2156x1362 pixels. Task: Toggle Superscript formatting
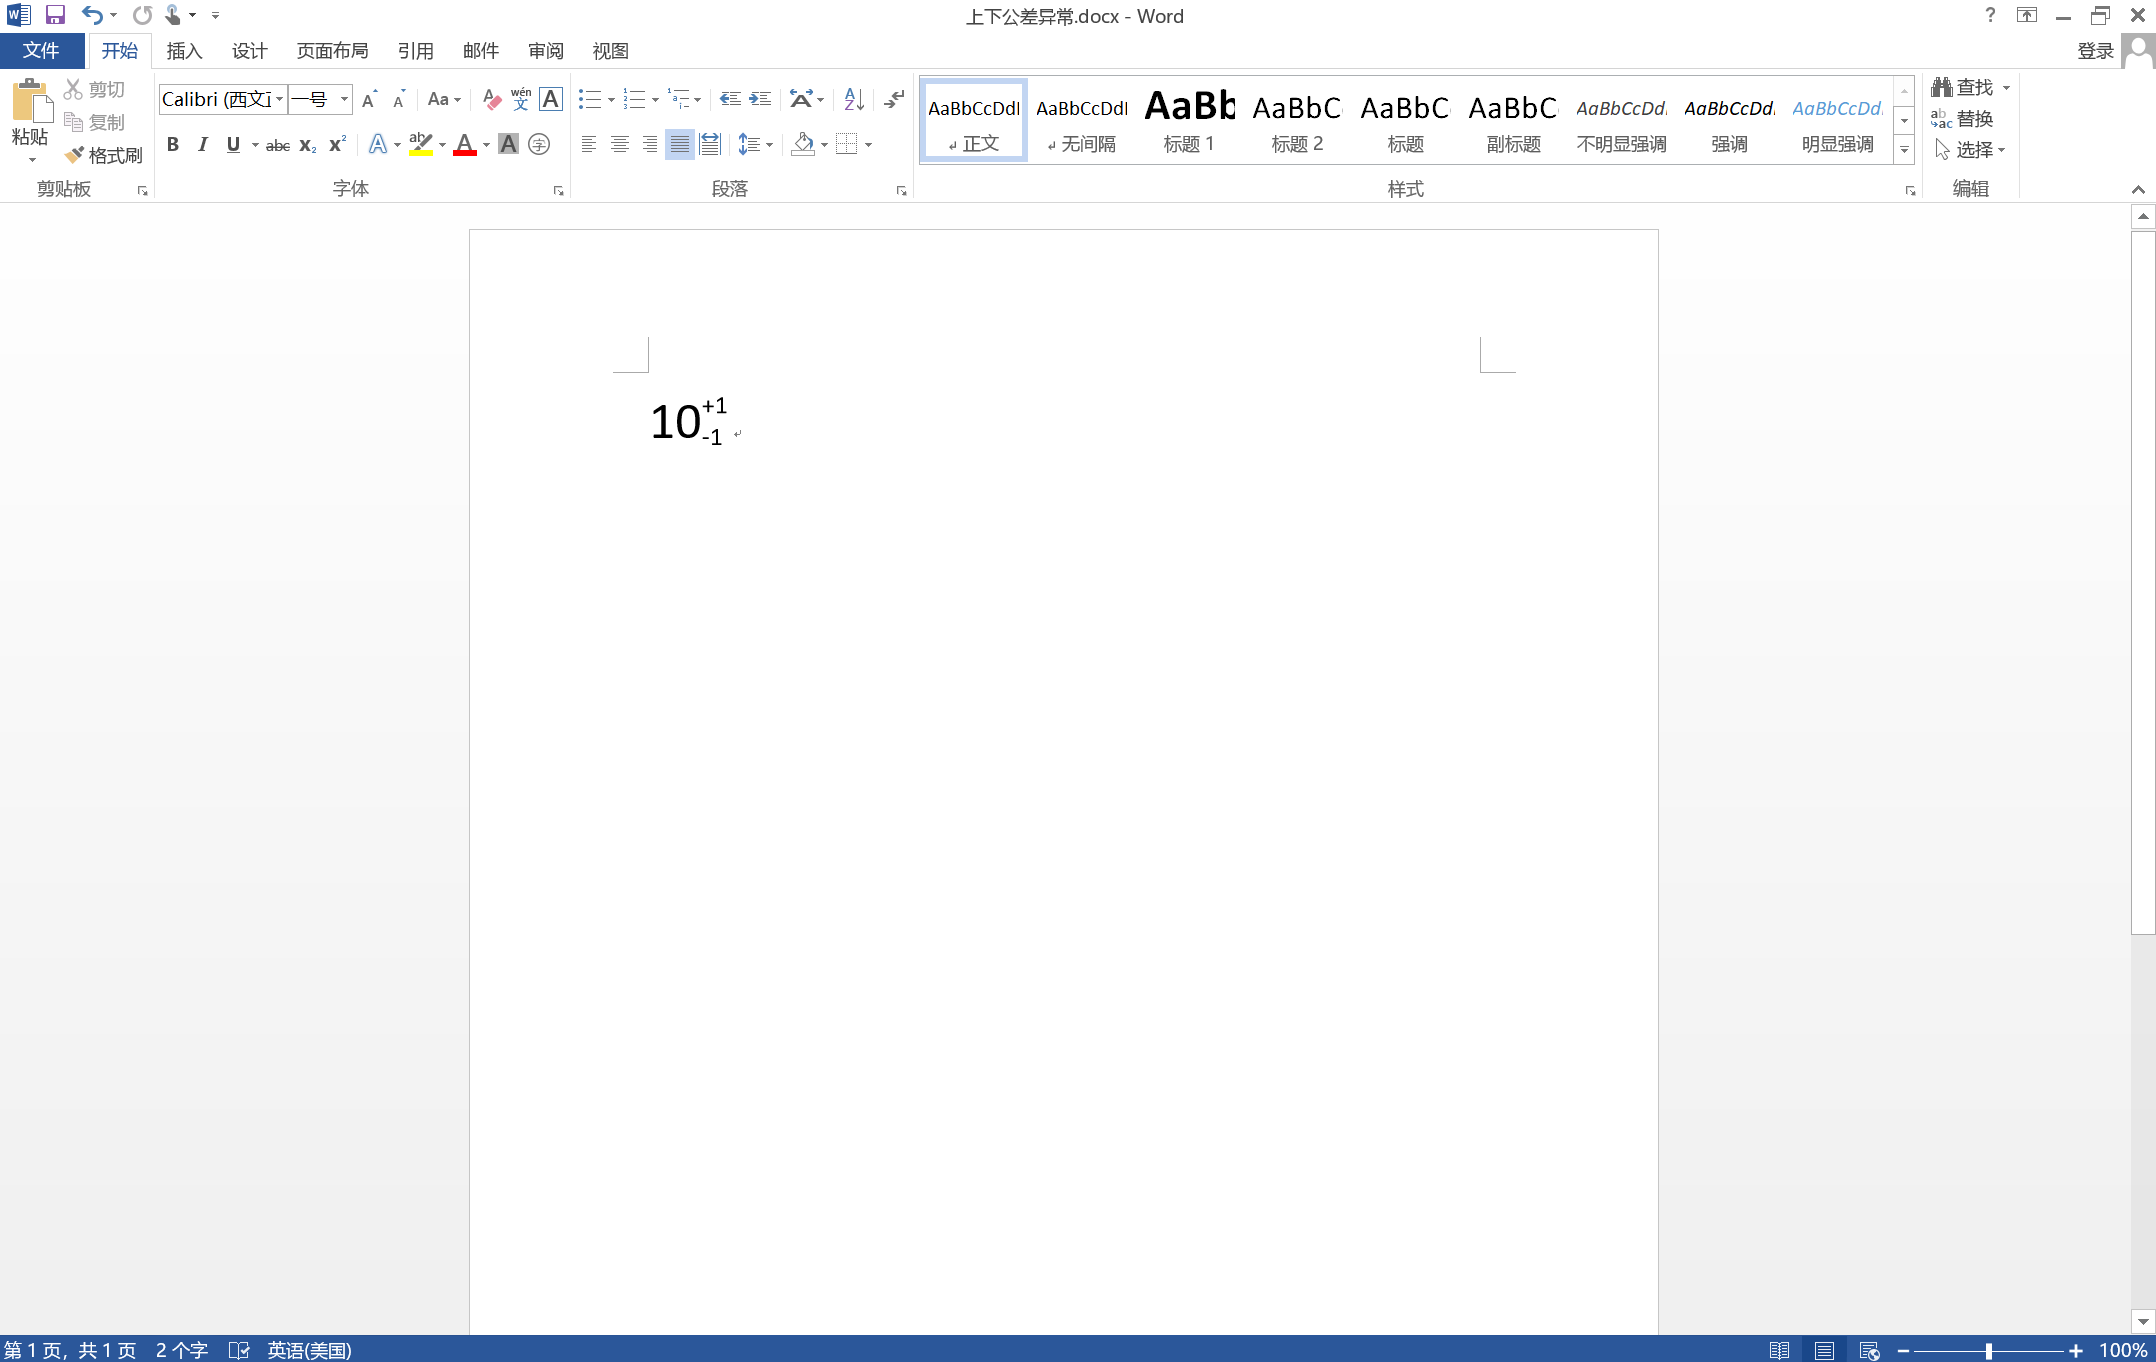coord(337,145)
